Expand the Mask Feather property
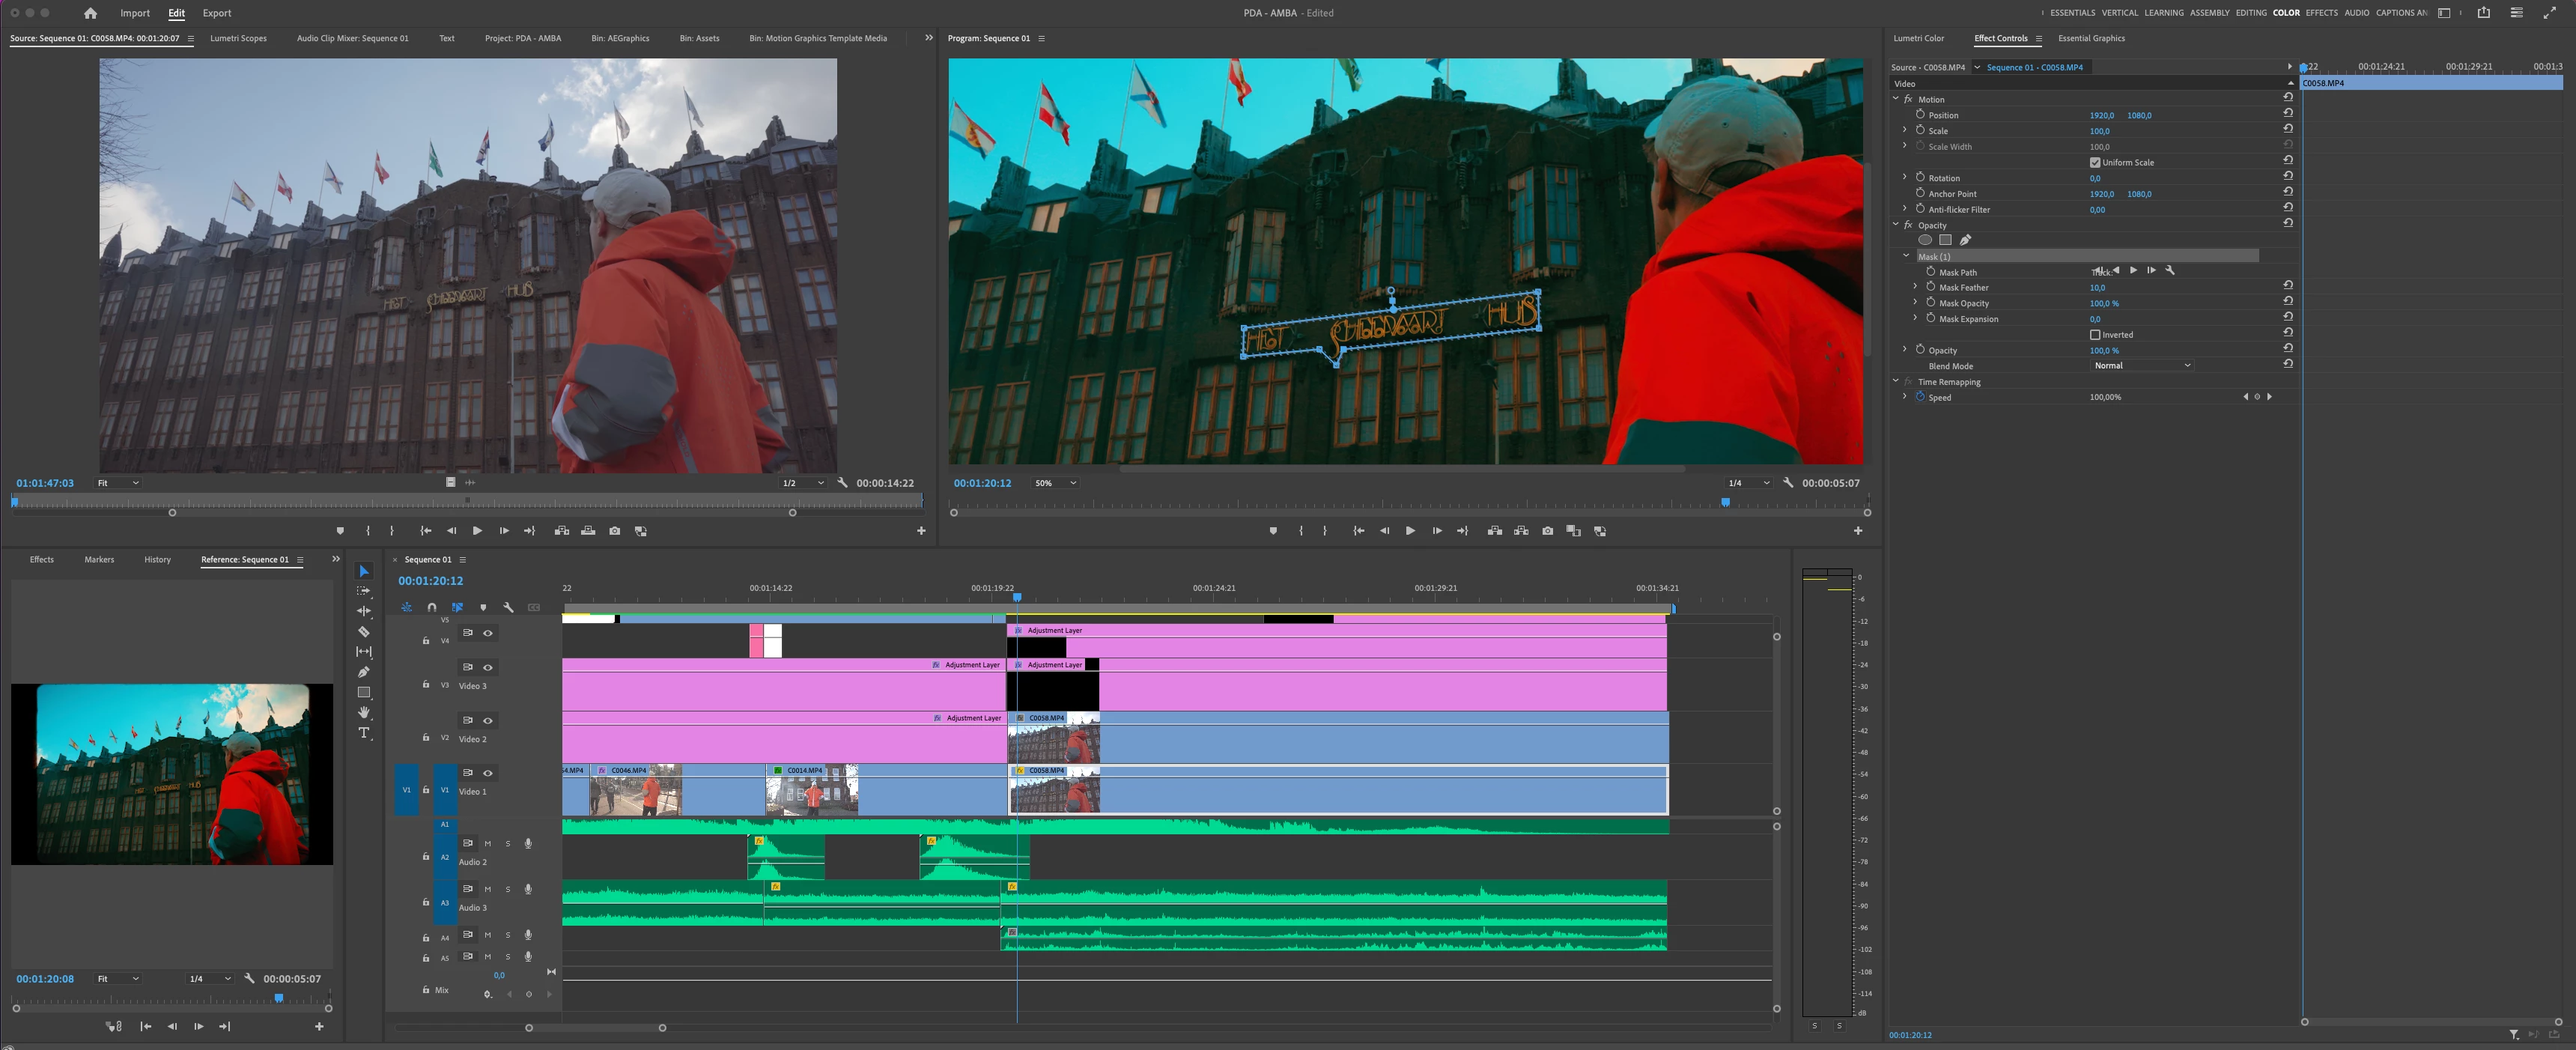The width and height of the screenshot is (2576, 1050). pos(1915,287)
